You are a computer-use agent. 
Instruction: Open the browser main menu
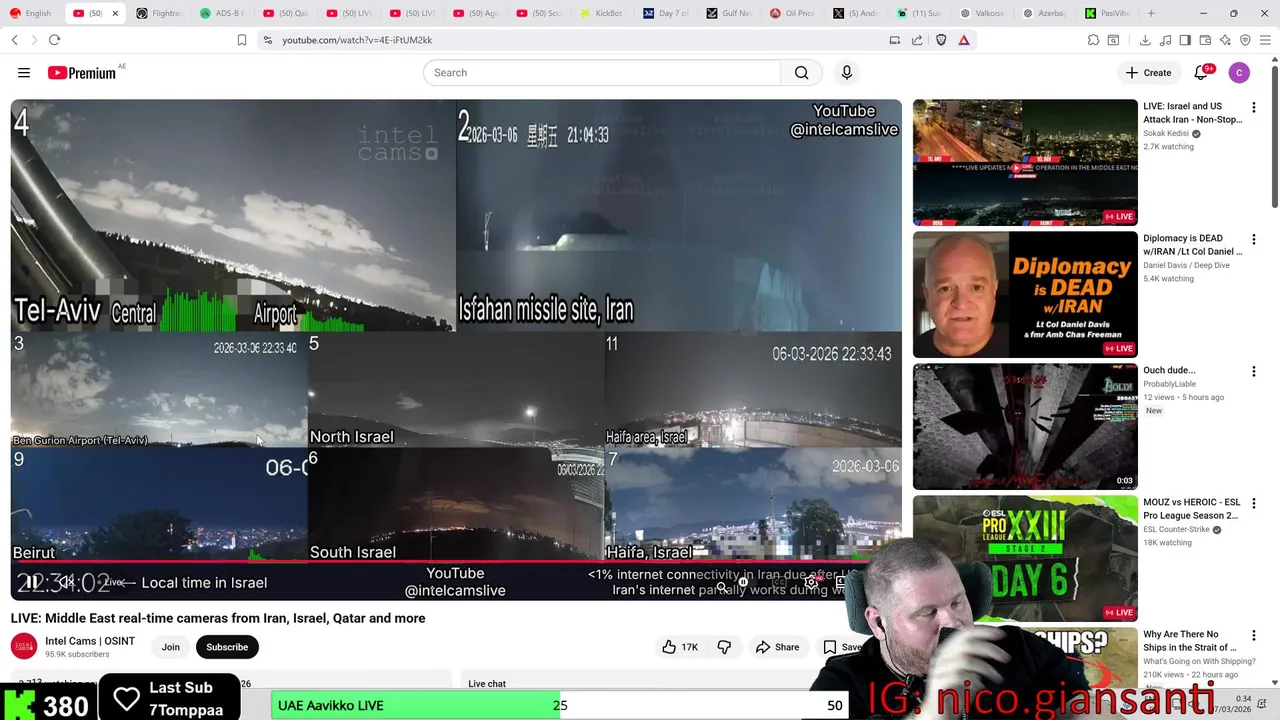(1266, 40)
